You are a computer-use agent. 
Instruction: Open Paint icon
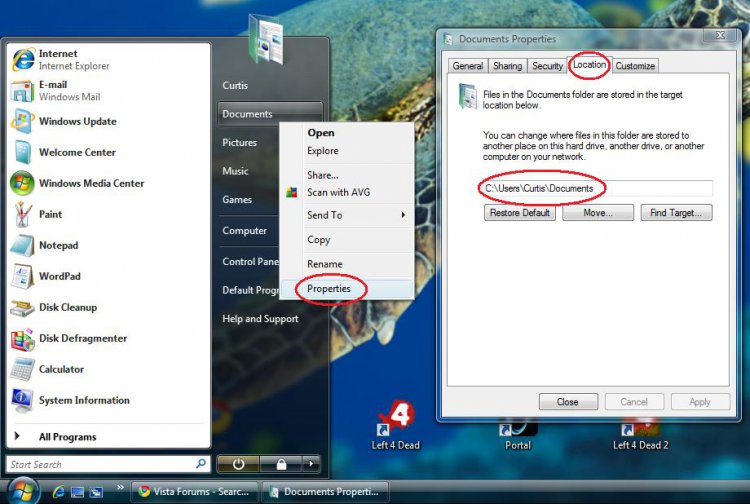(22, 214)
